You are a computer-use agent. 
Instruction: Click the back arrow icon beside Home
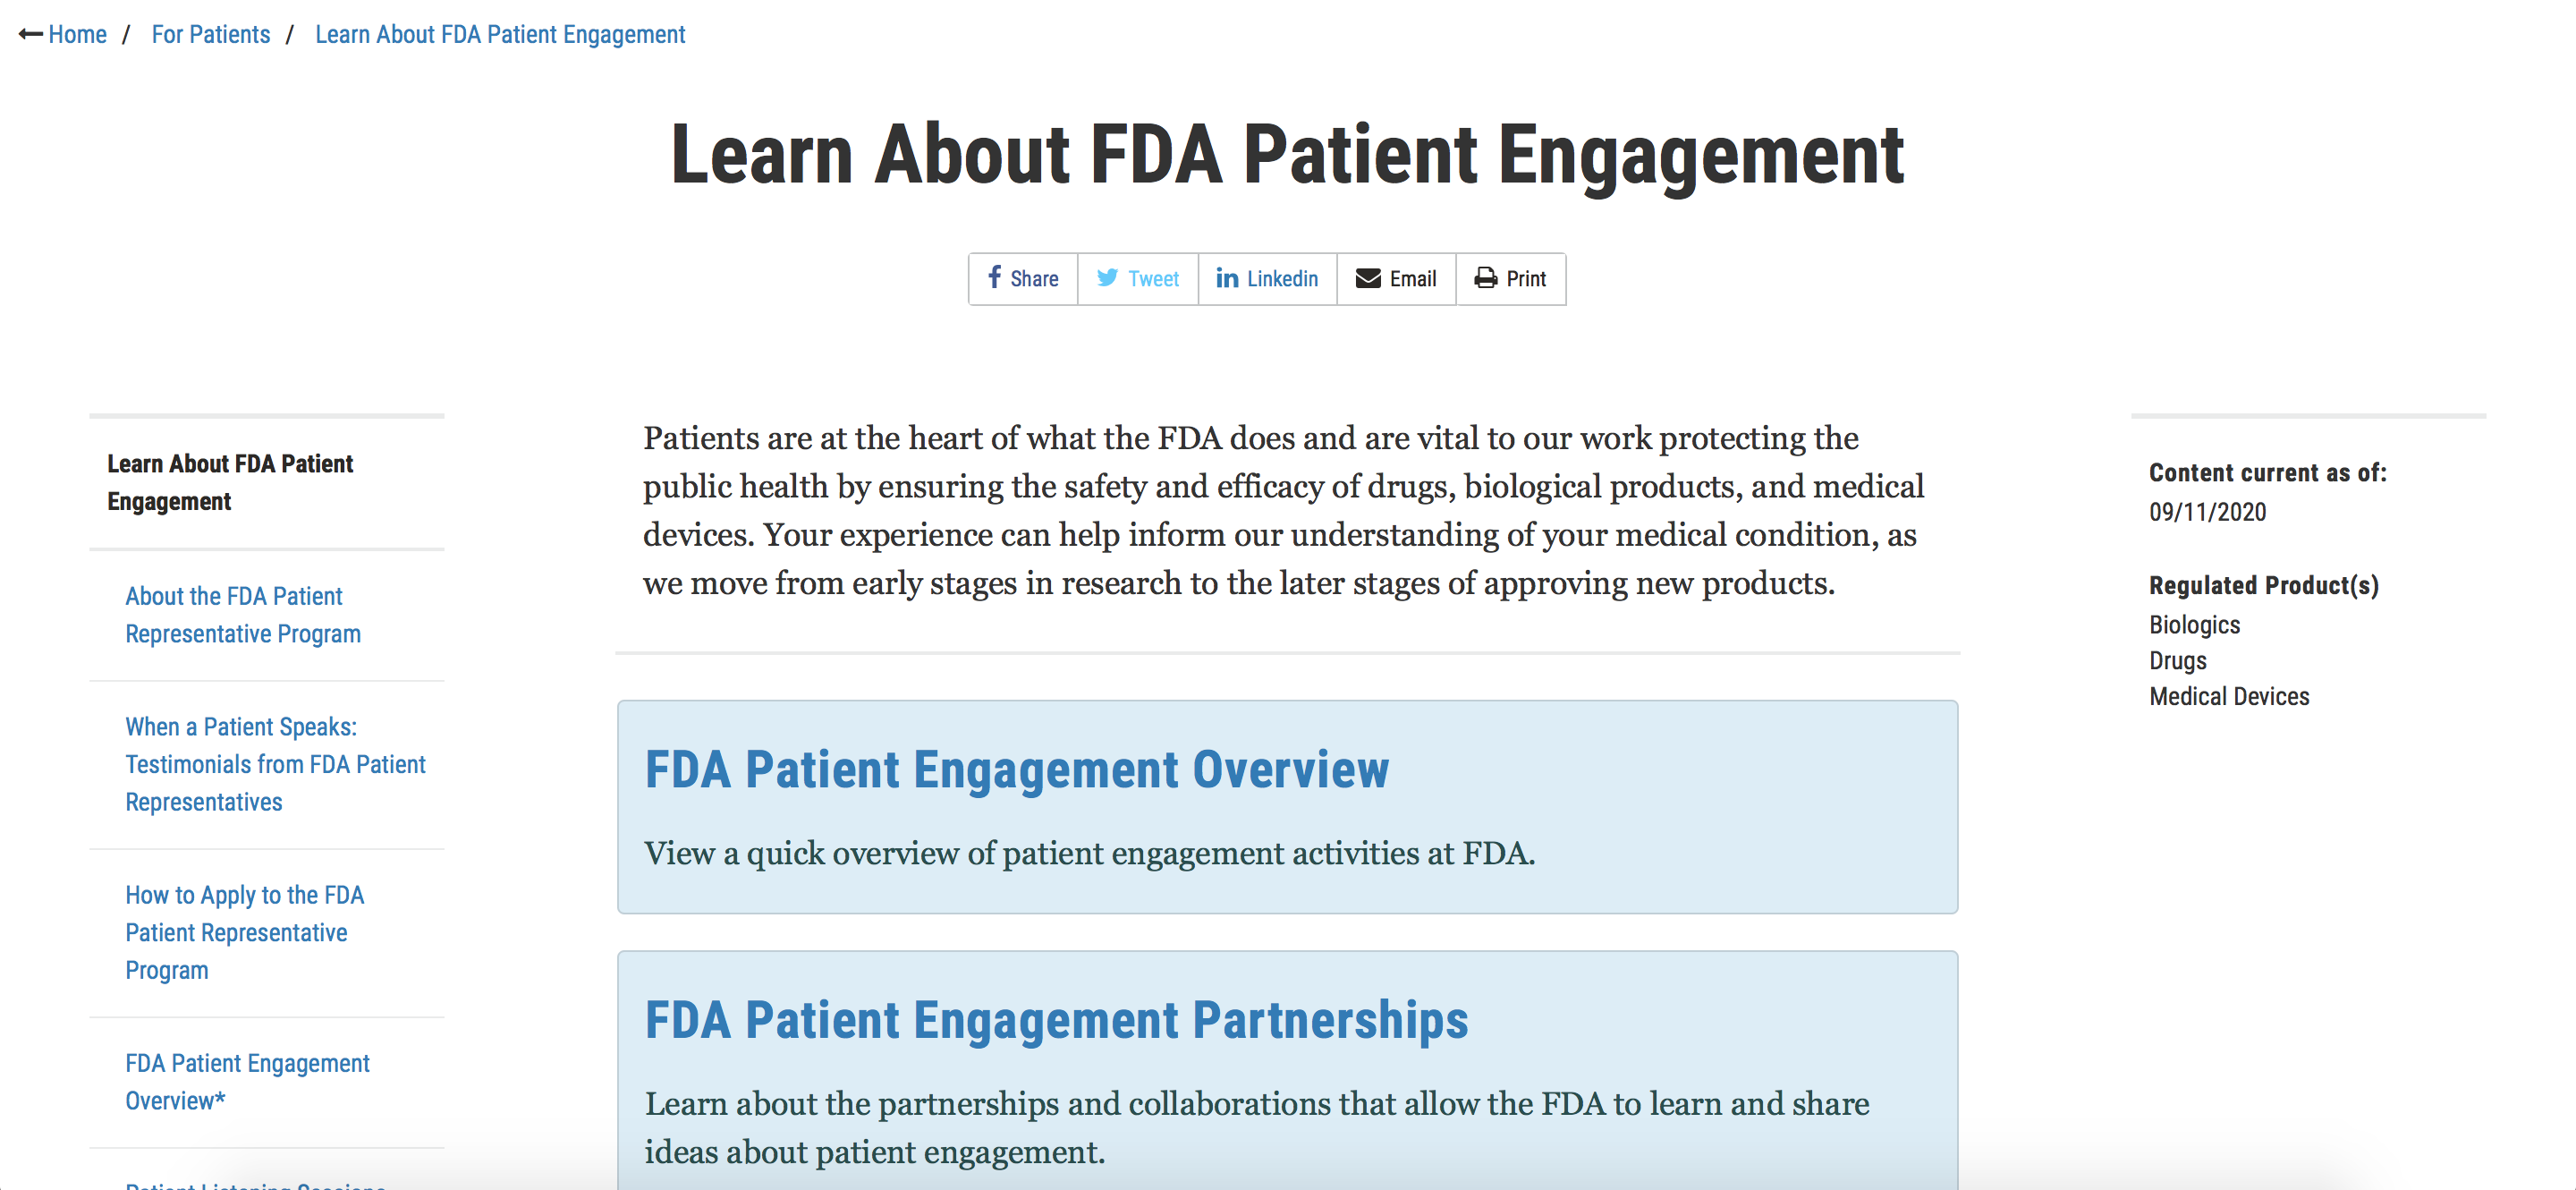tap(30, 35)
